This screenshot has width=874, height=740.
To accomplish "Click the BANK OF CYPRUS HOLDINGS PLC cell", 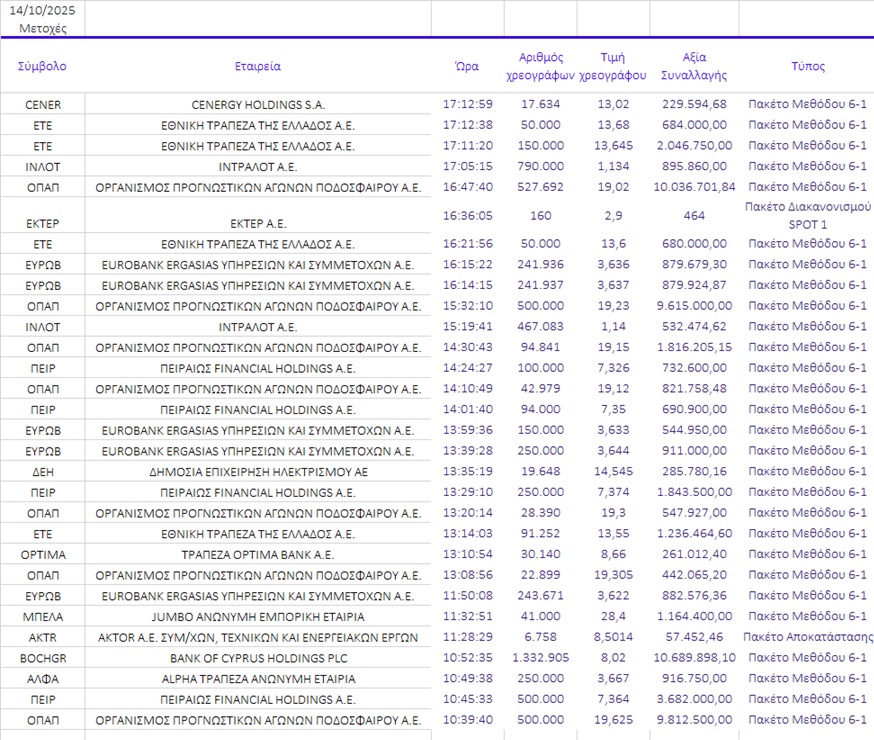I will (x=258, y=658).
